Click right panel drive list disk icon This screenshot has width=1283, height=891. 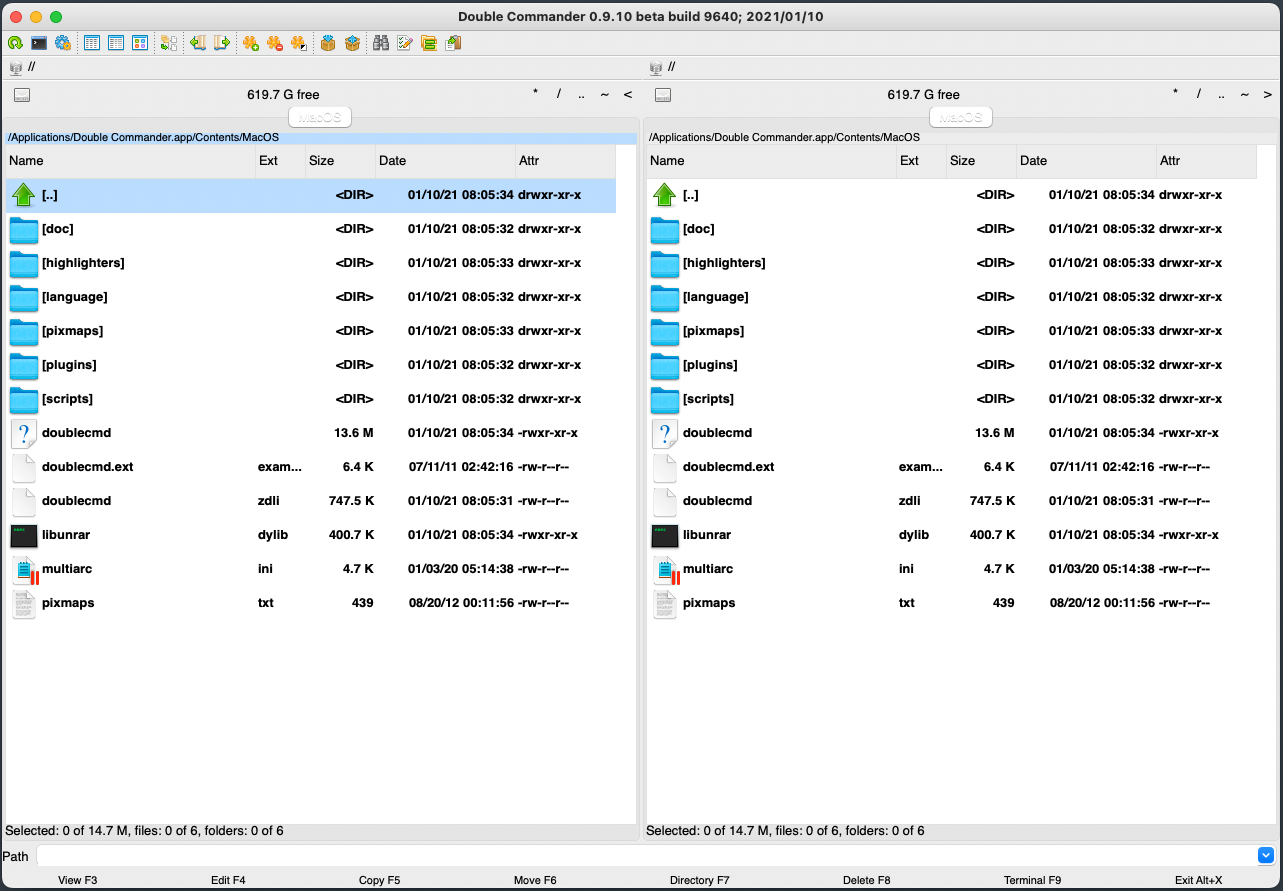[x=663, y=95]
